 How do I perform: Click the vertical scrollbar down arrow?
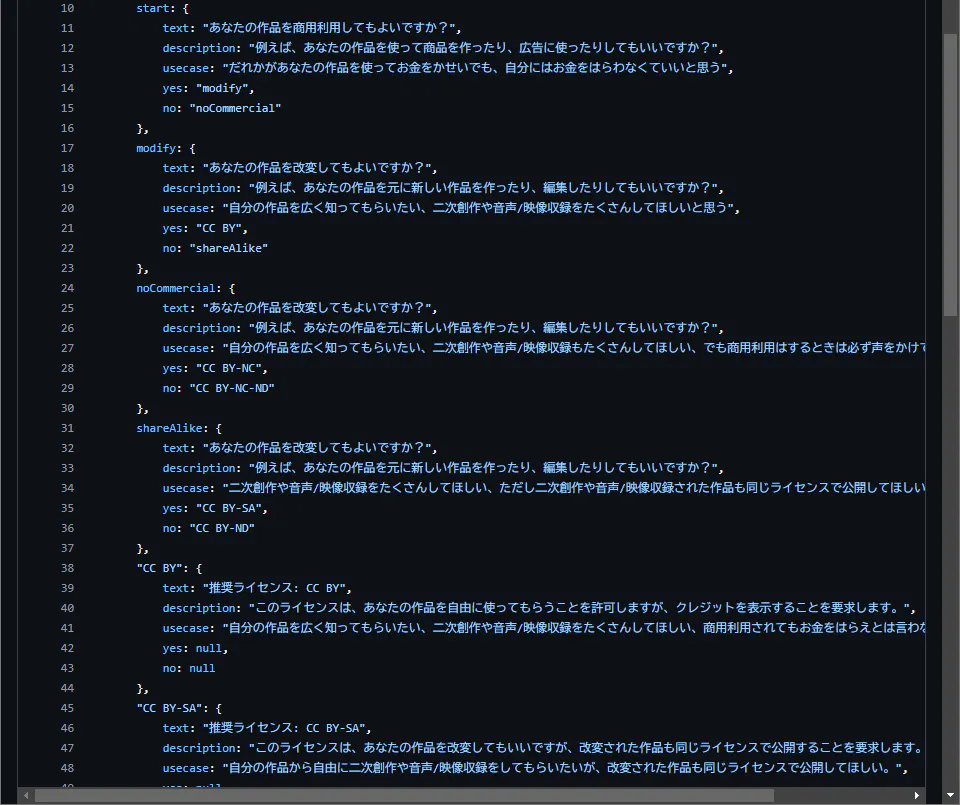pos(950,796)
